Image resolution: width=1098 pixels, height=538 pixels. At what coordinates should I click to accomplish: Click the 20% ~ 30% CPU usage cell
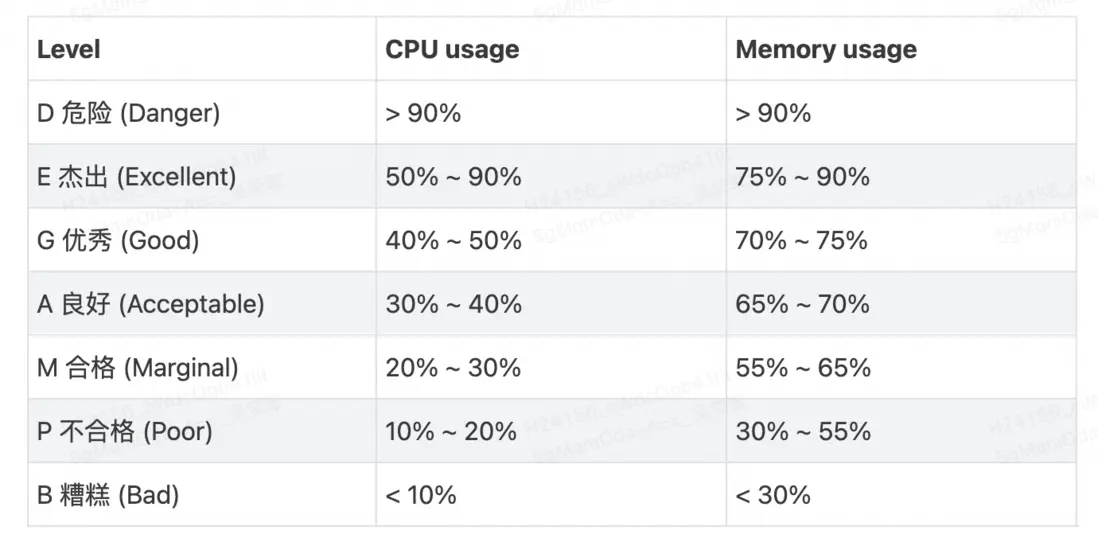point(453,368)
